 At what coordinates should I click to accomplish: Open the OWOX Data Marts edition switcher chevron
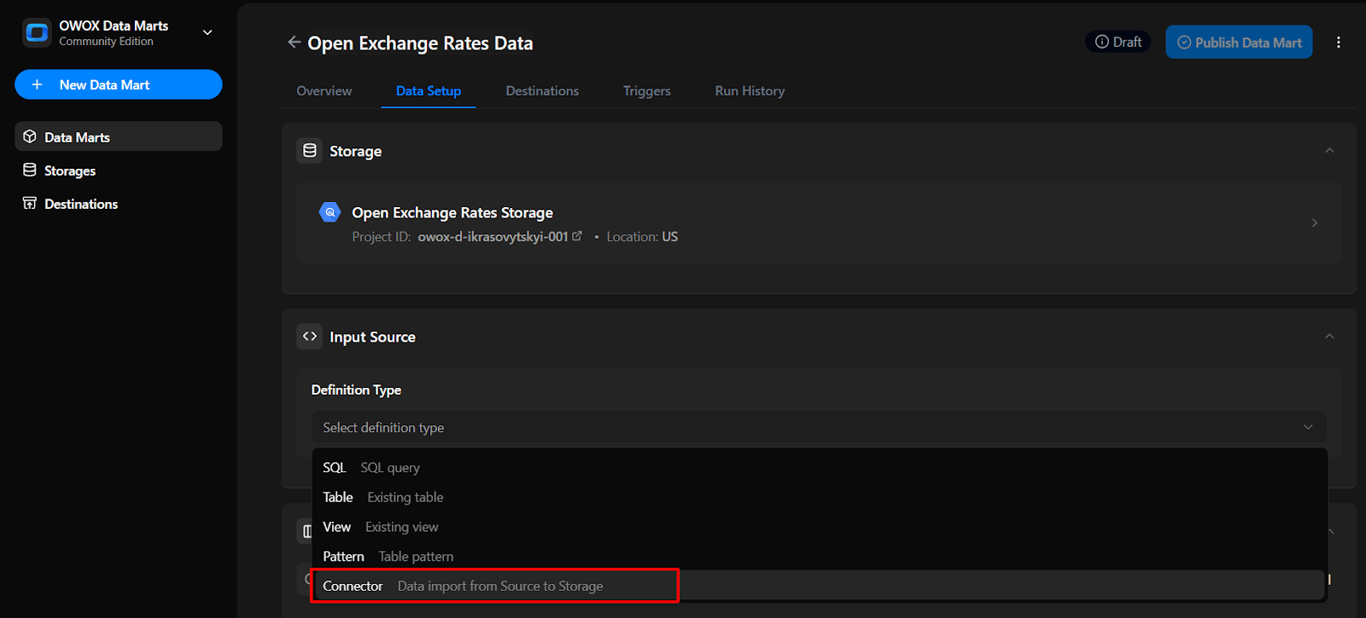tap(207, 33)
